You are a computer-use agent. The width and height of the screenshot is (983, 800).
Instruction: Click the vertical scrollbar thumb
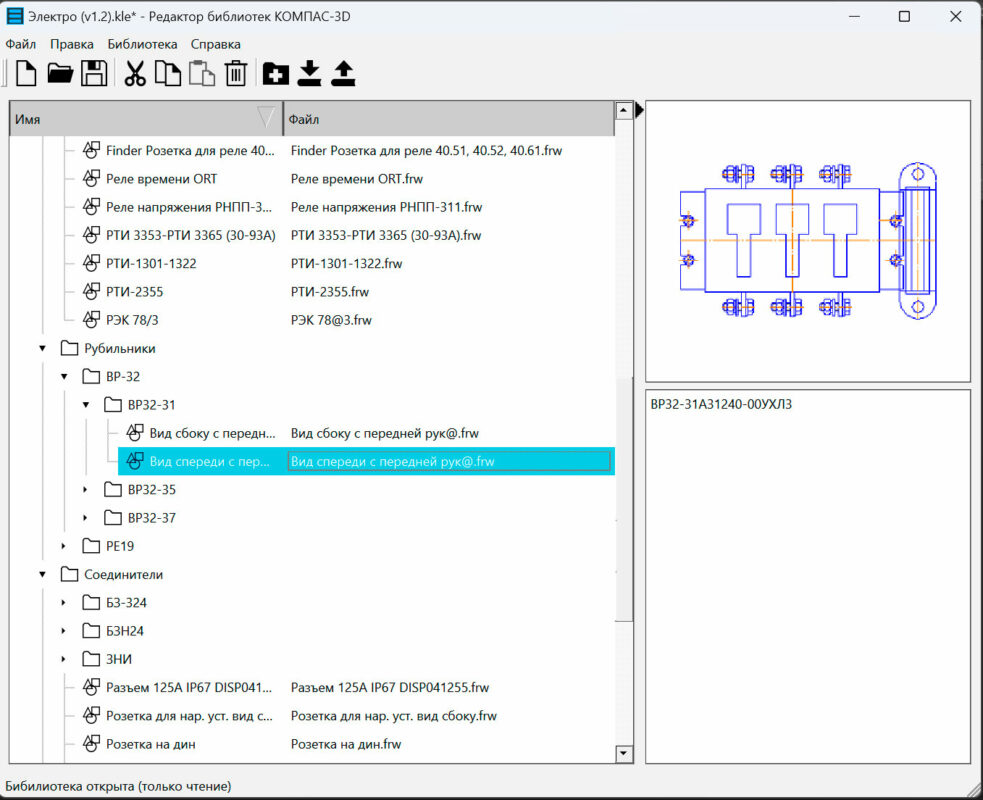pyautogui.click(x=624, y=499)
